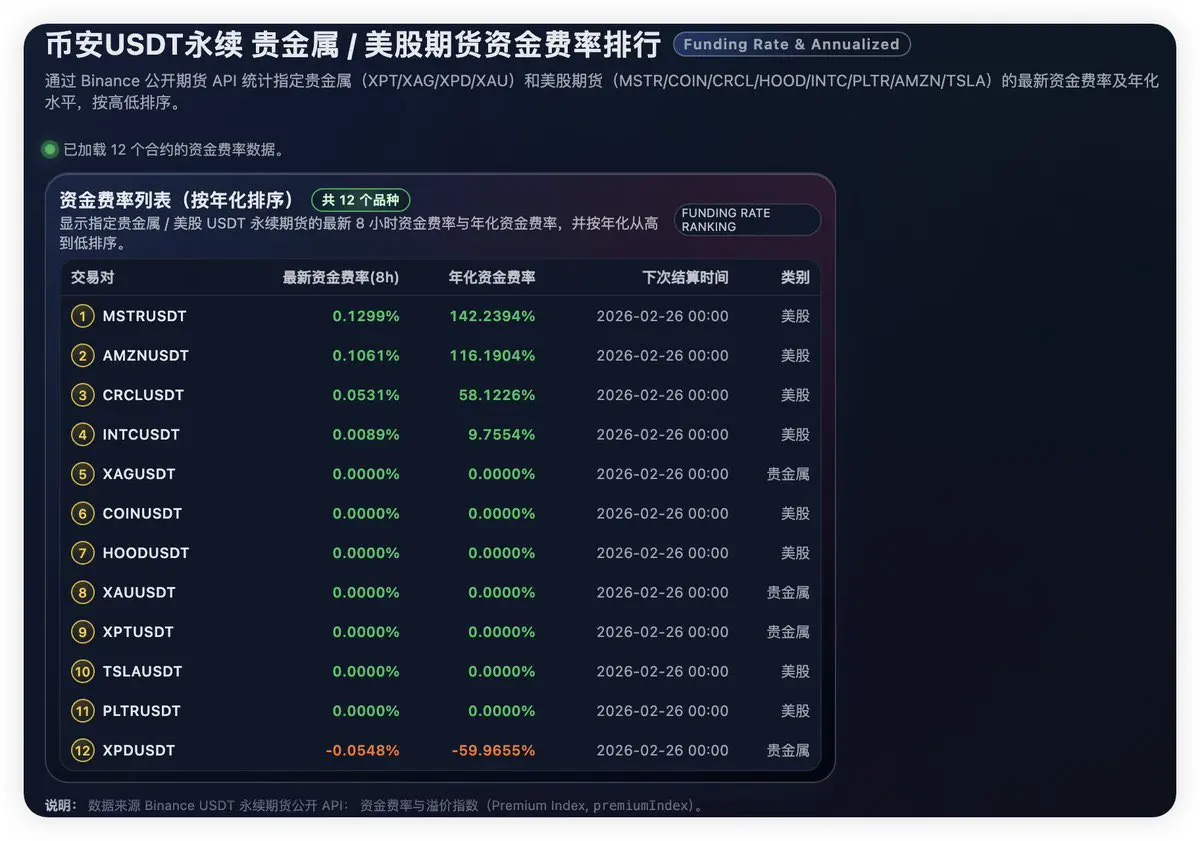Click settlement time in XPDUSDT row

(663, 751)
